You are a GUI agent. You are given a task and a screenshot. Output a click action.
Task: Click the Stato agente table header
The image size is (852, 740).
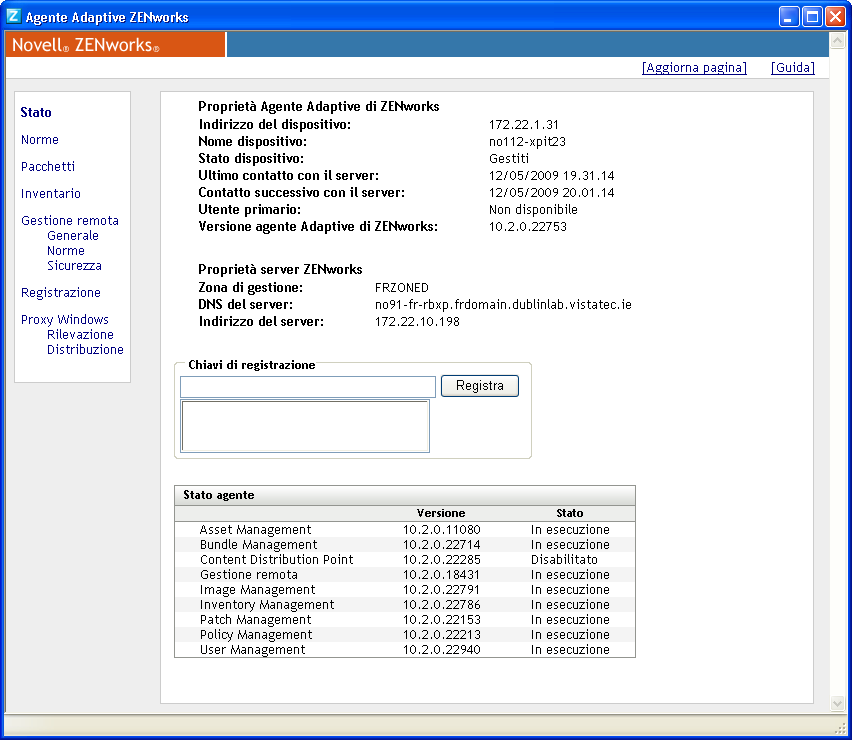(405, 495)
